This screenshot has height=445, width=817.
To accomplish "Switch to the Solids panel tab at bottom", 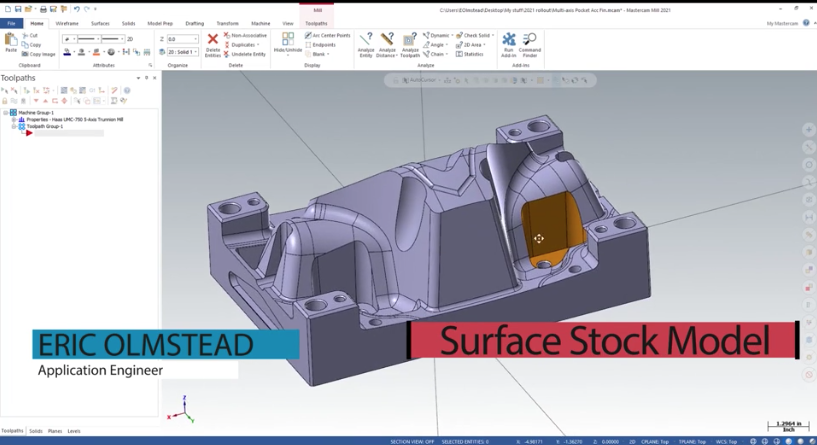I will (x=35, y=431).
